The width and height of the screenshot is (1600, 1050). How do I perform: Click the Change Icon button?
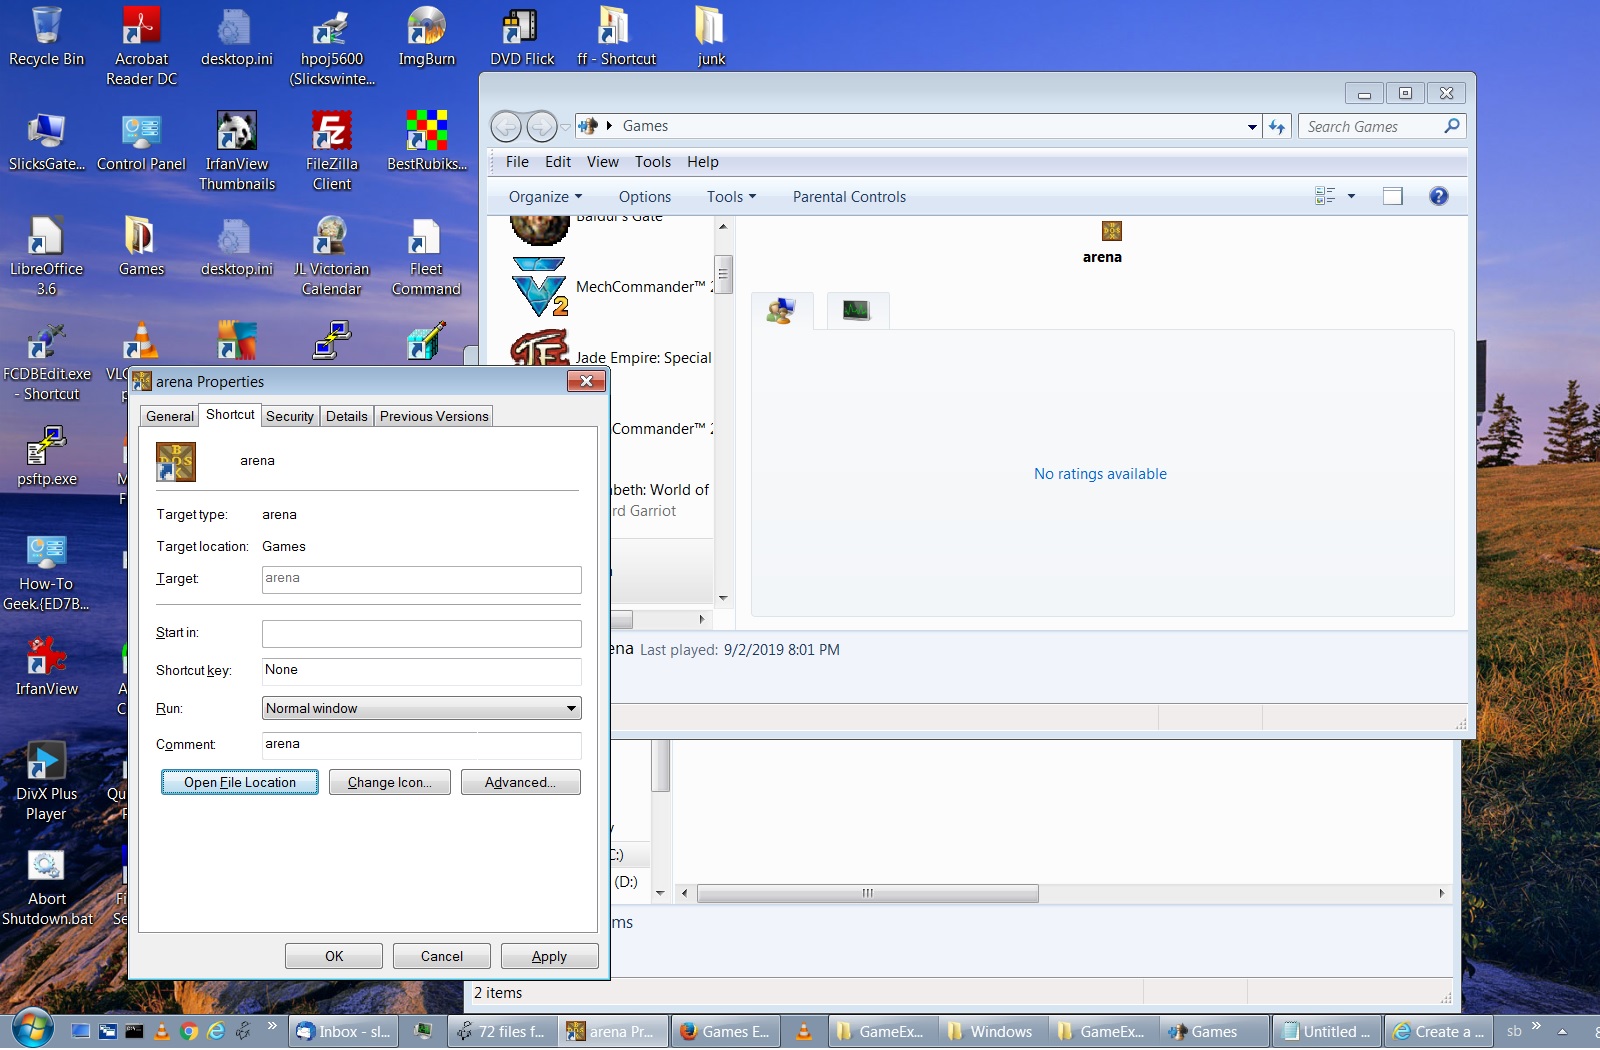coord(389,782)
